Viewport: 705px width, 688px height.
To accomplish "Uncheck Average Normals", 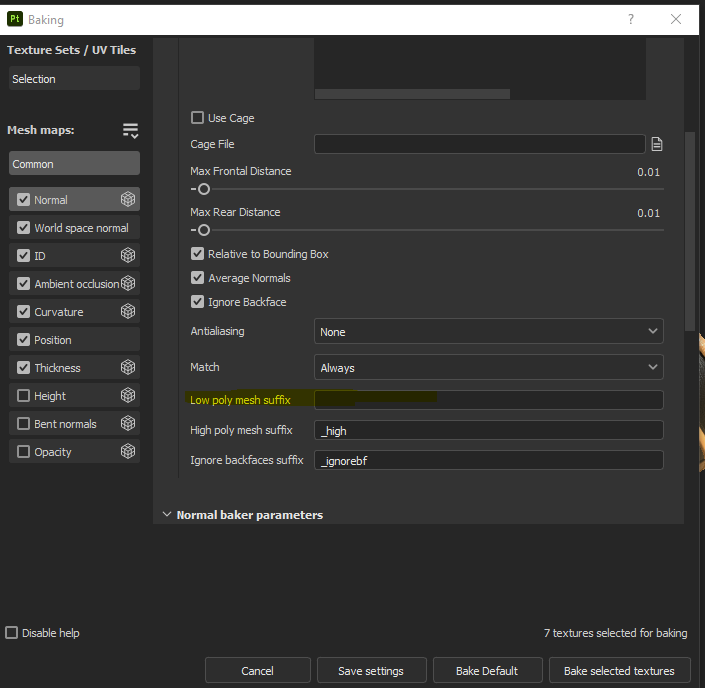I will [x=197, y=278].
